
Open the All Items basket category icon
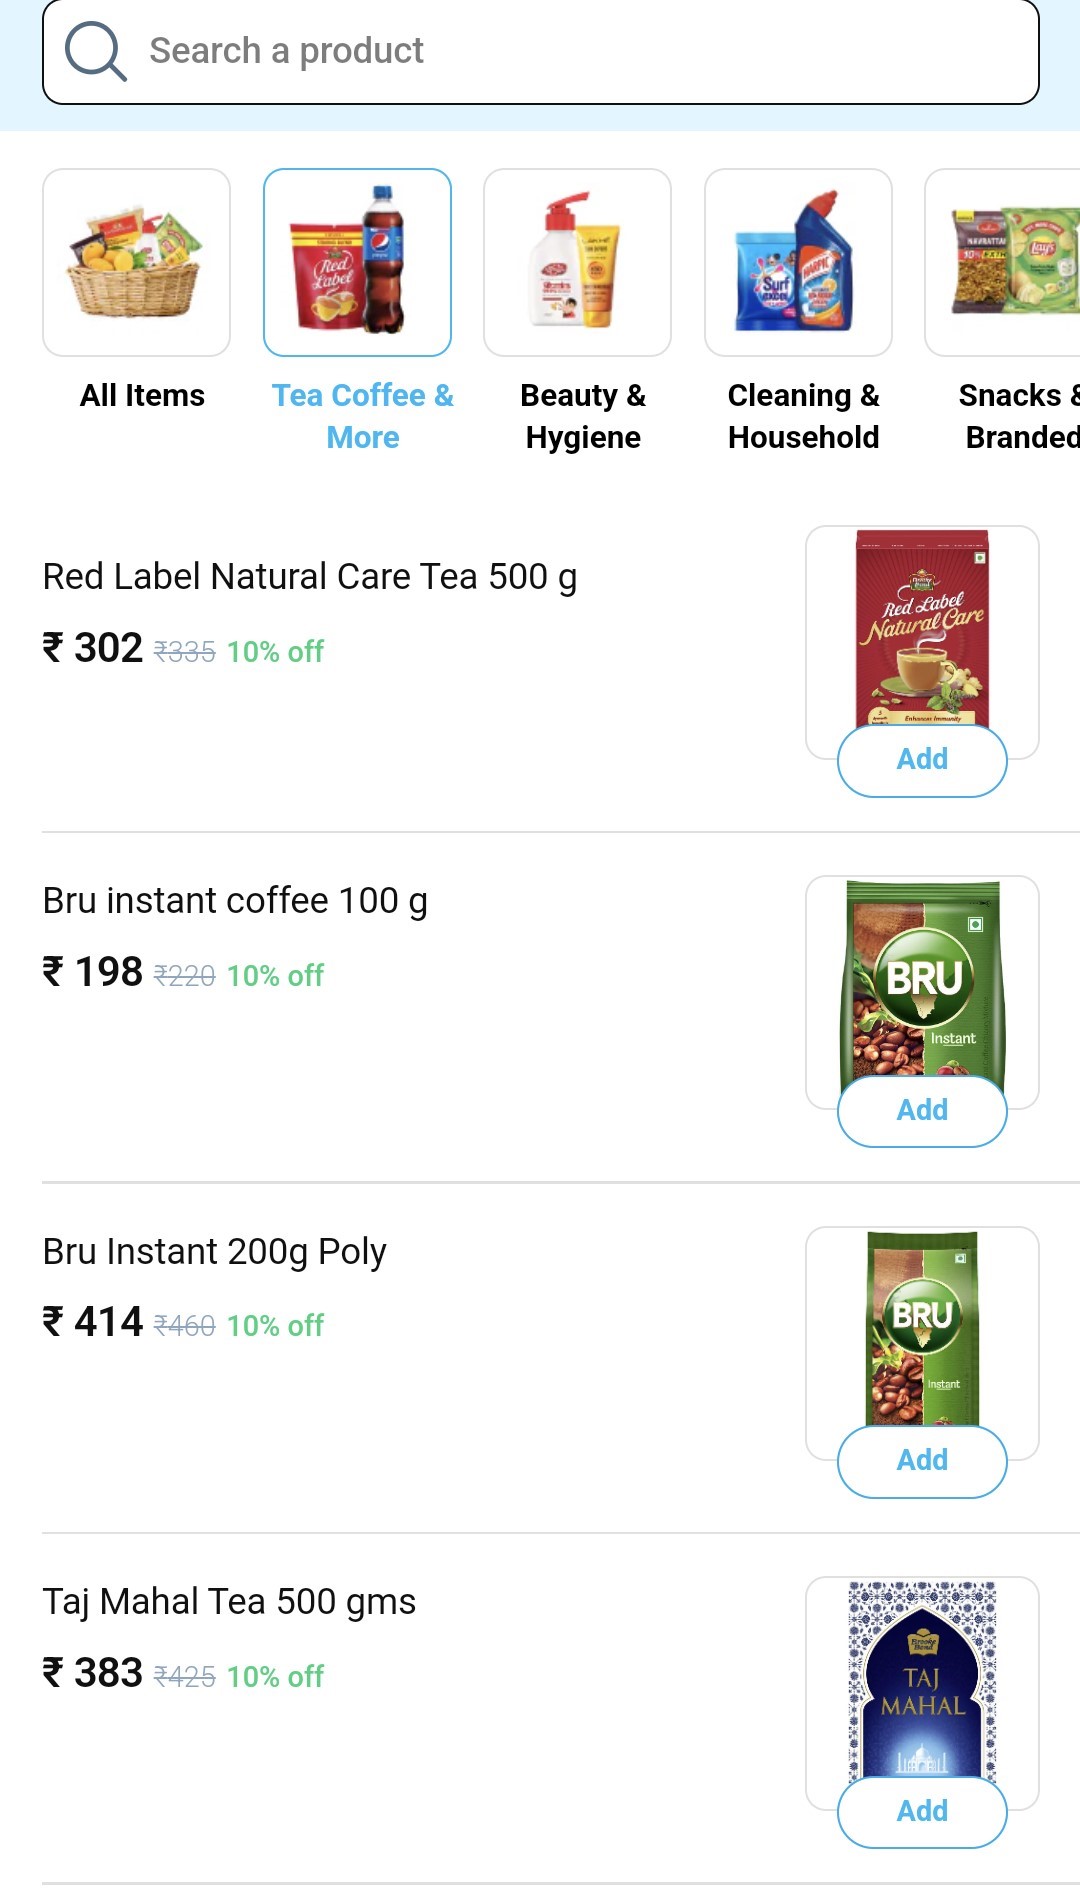[136, 262]
